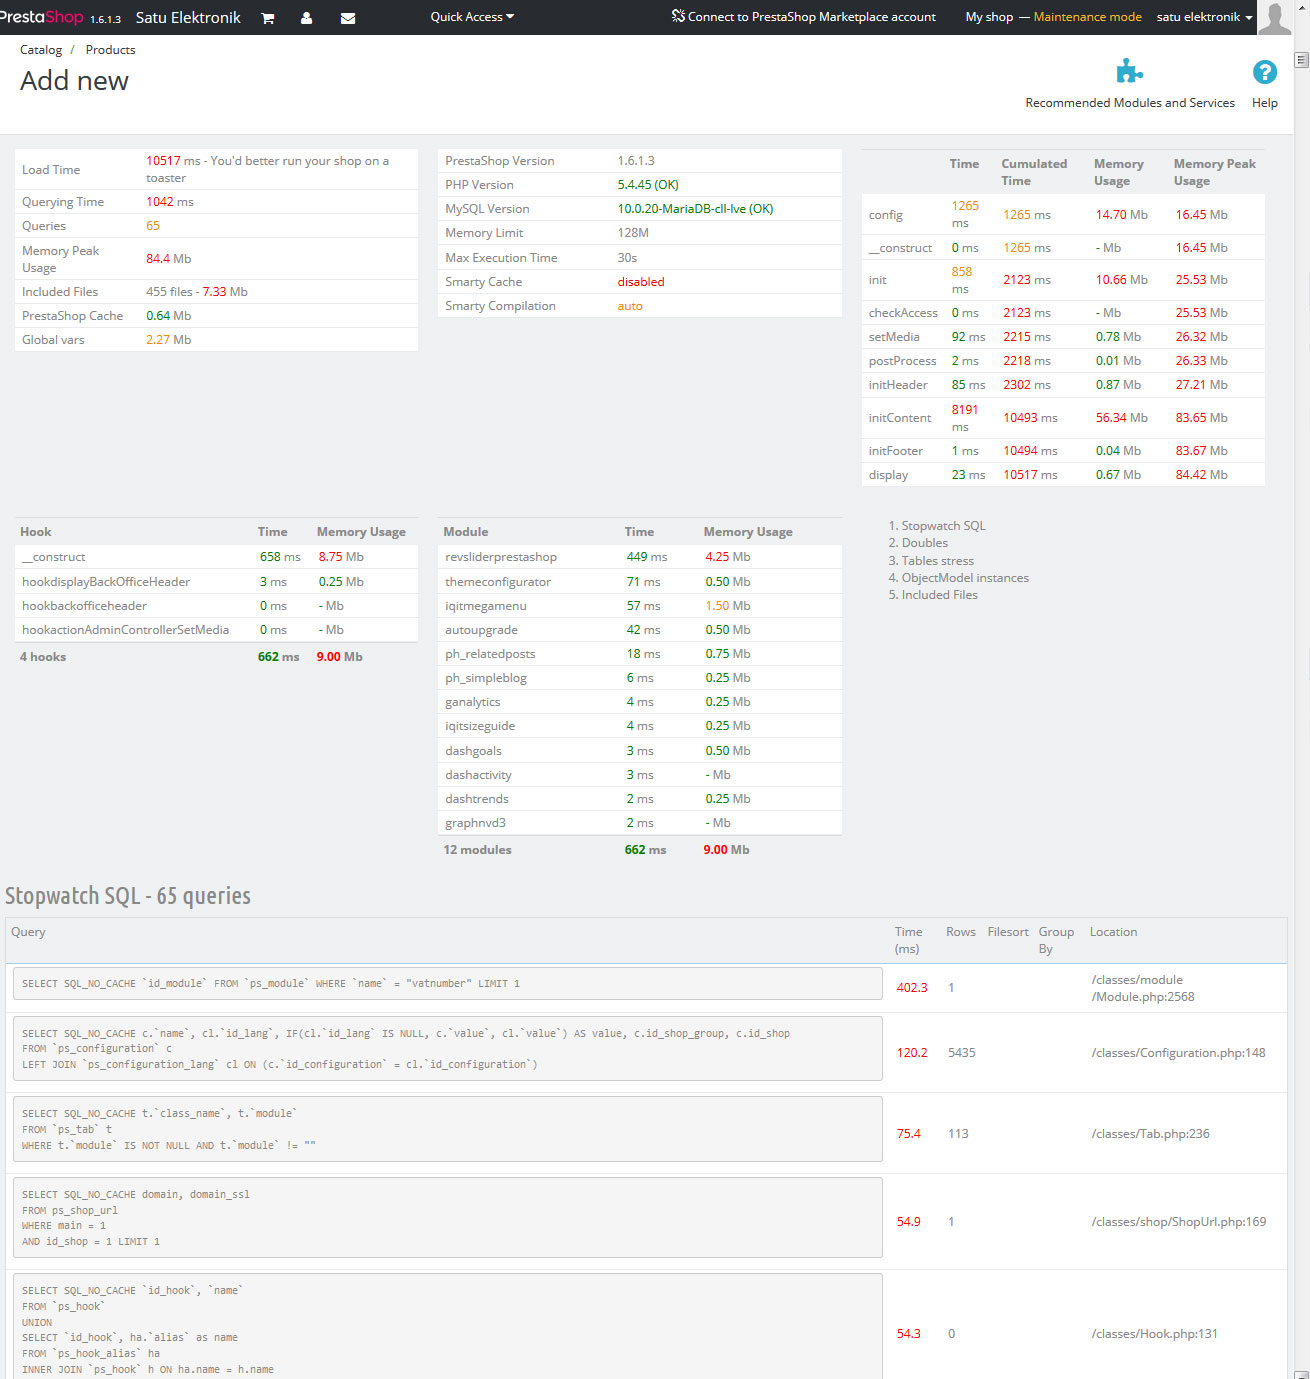Click the customers person icon in header

pos(307,18)
